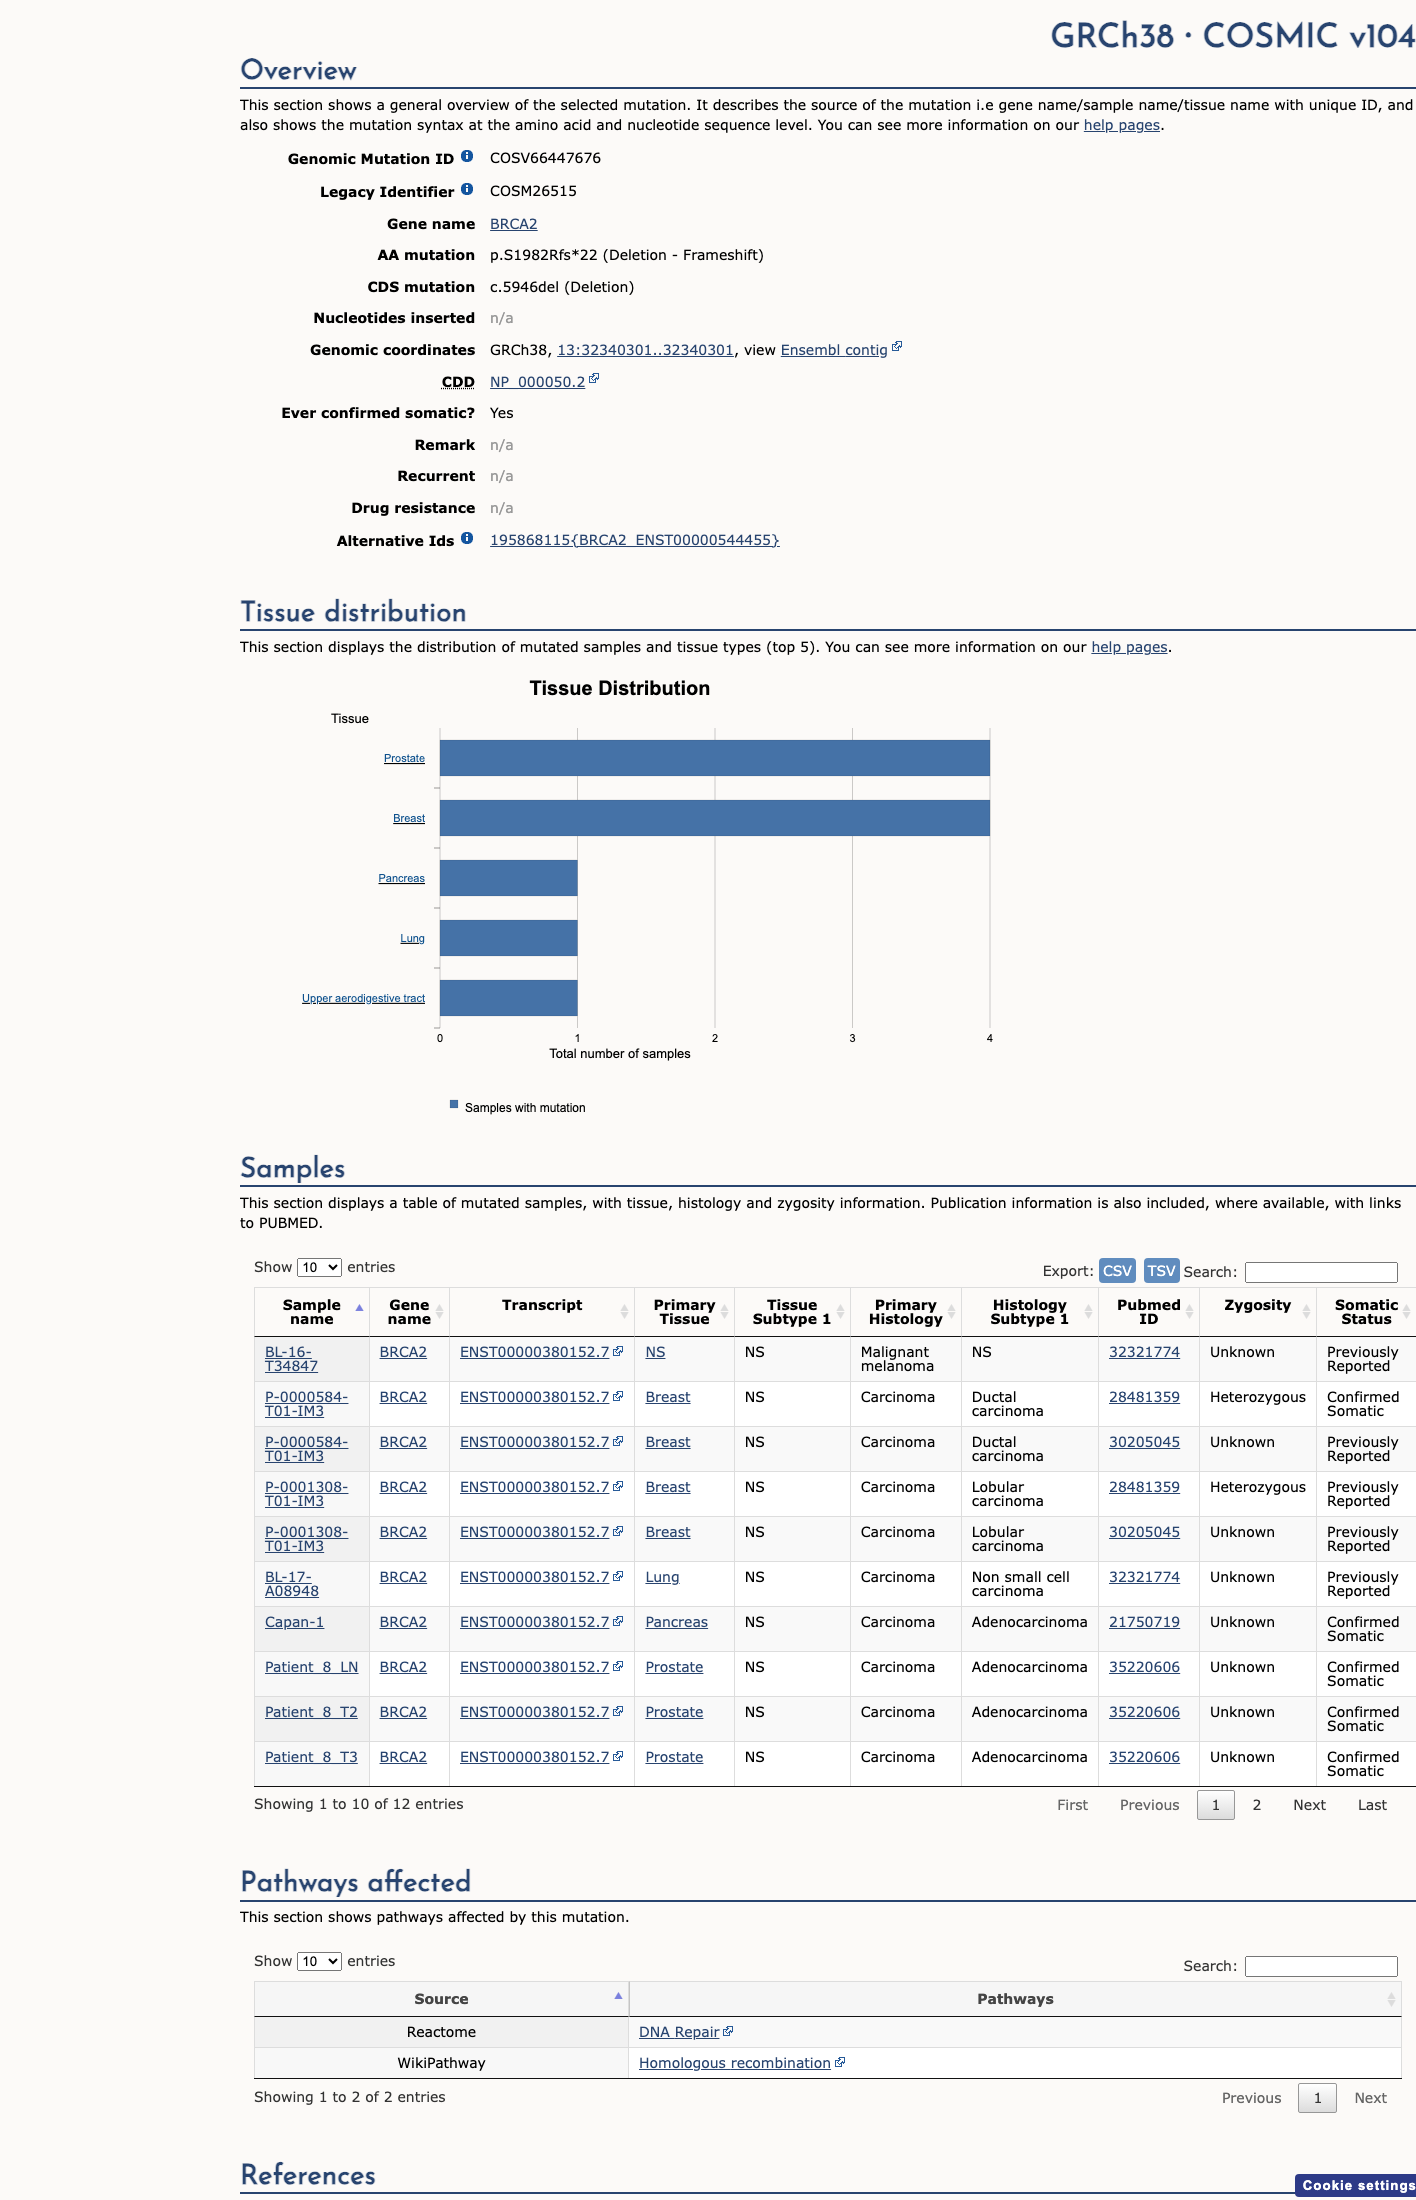Export samples table as TSV
This screenshot has width=1416, height=2200.
click(x=1161, y=1270)
